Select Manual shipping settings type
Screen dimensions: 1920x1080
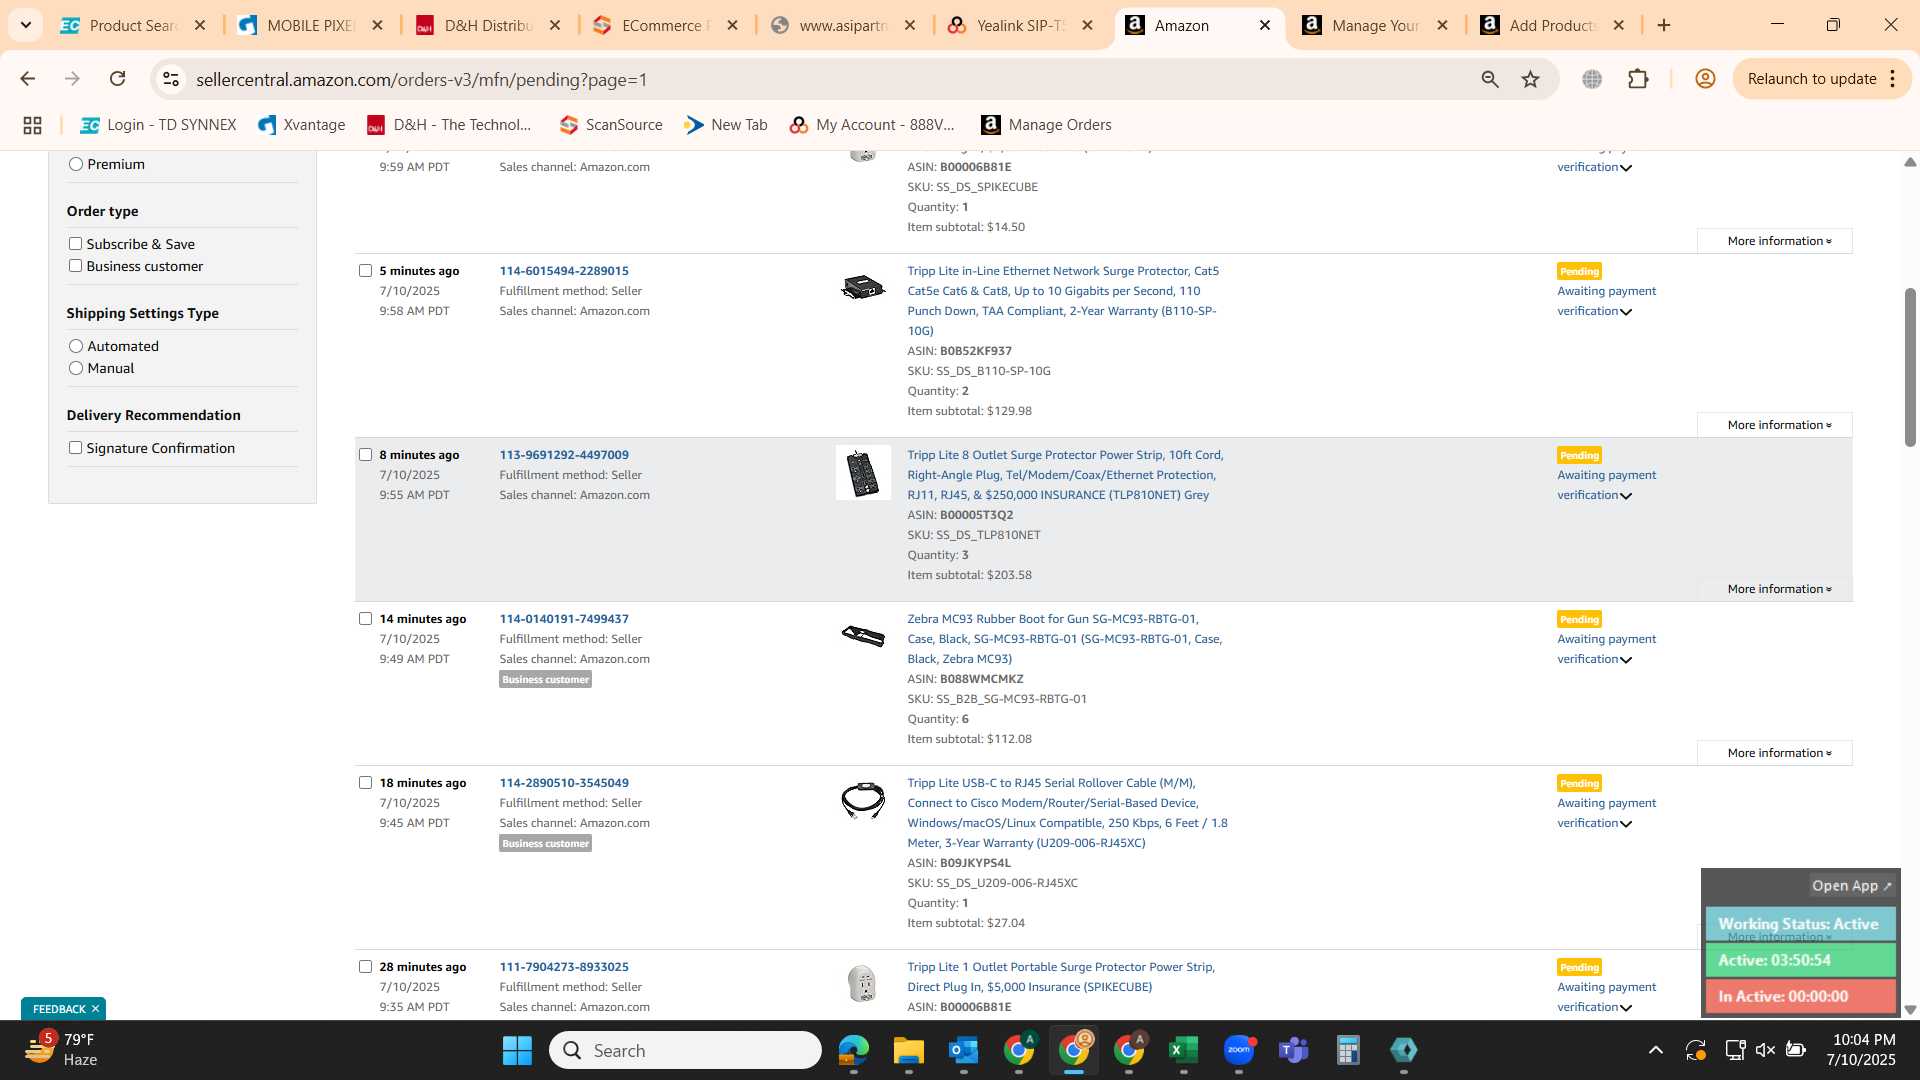(76, 368)
